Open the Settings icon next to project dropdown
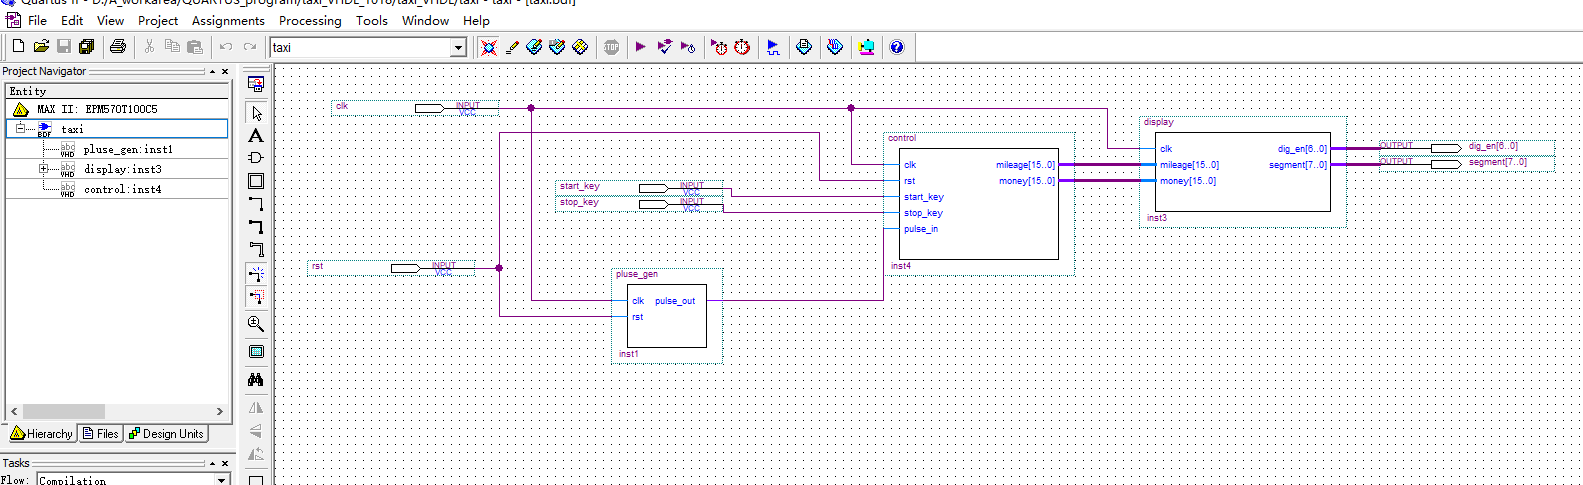1583x485 pixels. [488, 46]
